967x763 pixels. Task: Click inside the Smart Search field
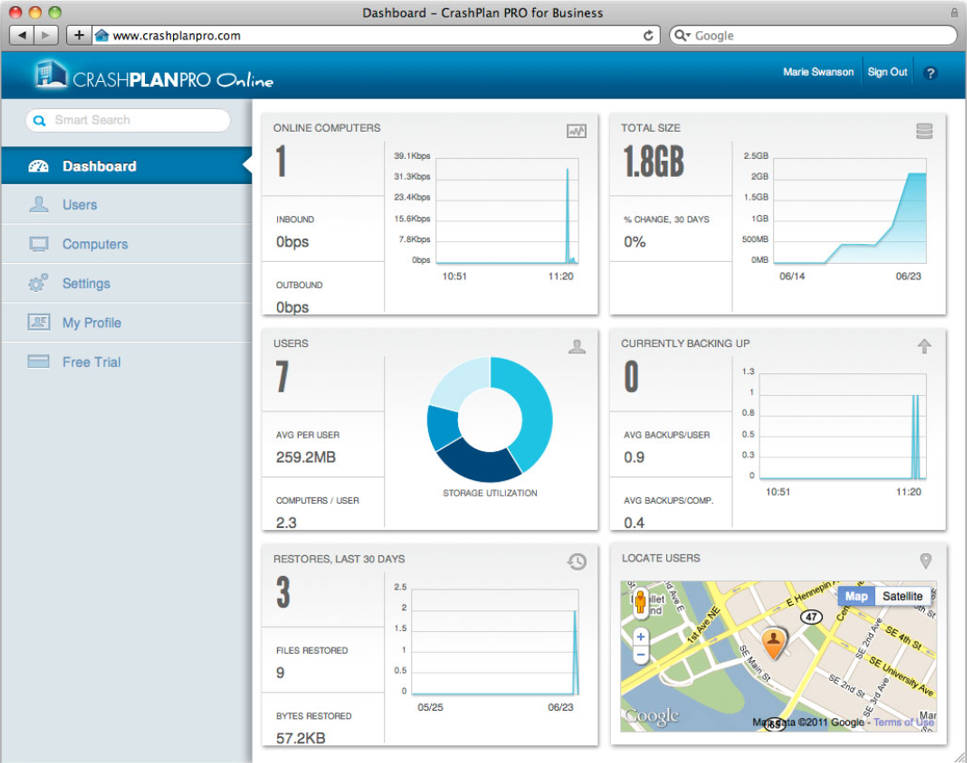tap(130, 120)
